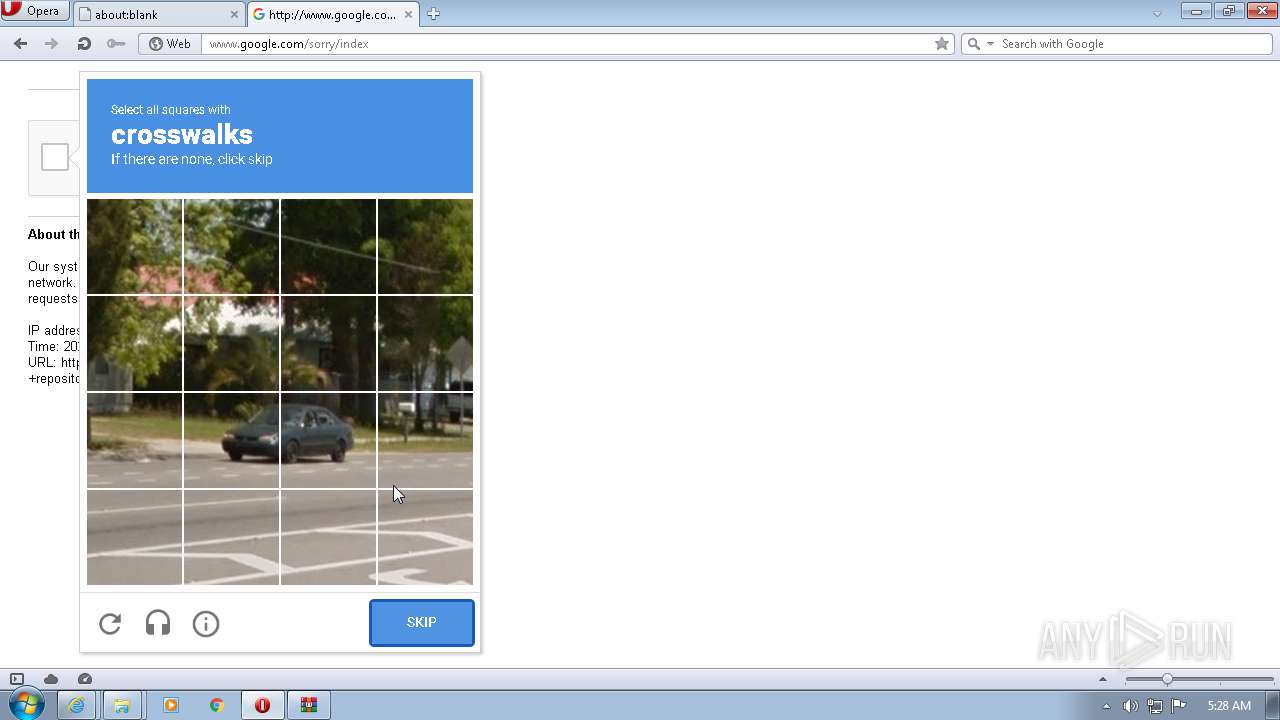Viewport: 1280px width, 720px height.
Task: Click the SKIP button
Action: (422, 623)
